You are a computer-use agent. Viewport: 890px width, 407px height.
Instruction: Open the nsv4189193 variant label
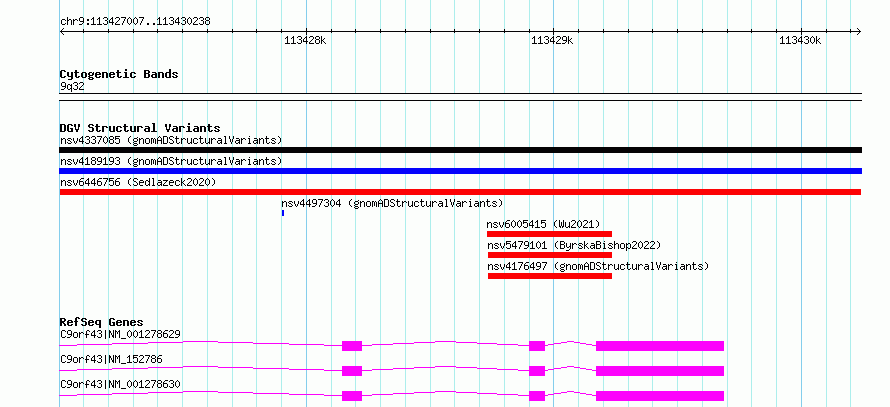(171, 161)
